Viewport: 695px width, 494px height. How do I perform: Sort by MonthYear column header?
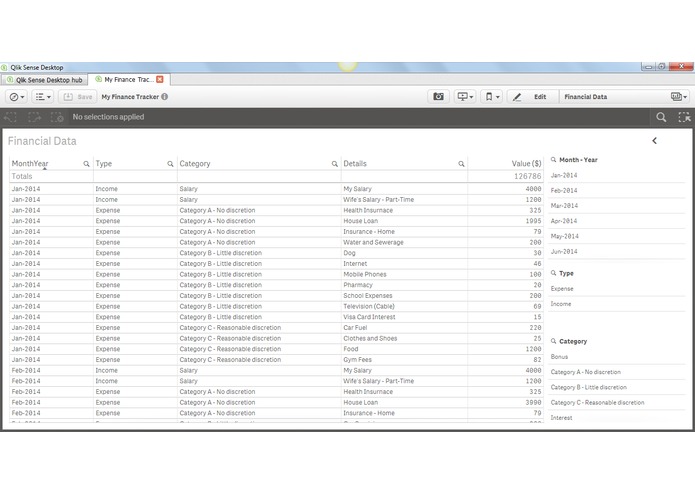click(x=30, y=163)
